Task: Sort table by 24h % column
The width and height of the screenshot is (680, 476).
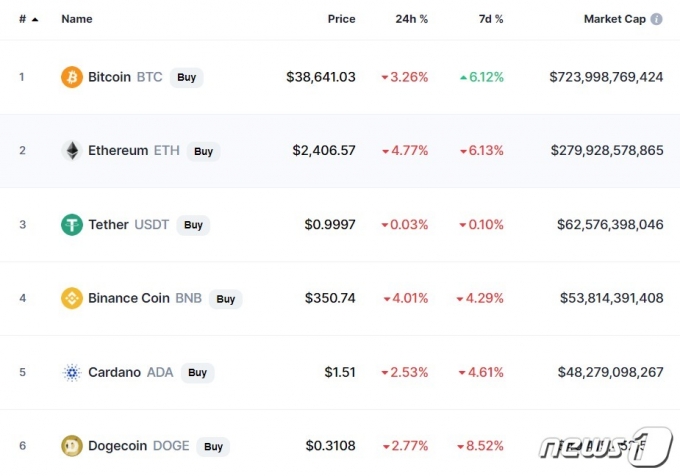Action: pos(412,19)
